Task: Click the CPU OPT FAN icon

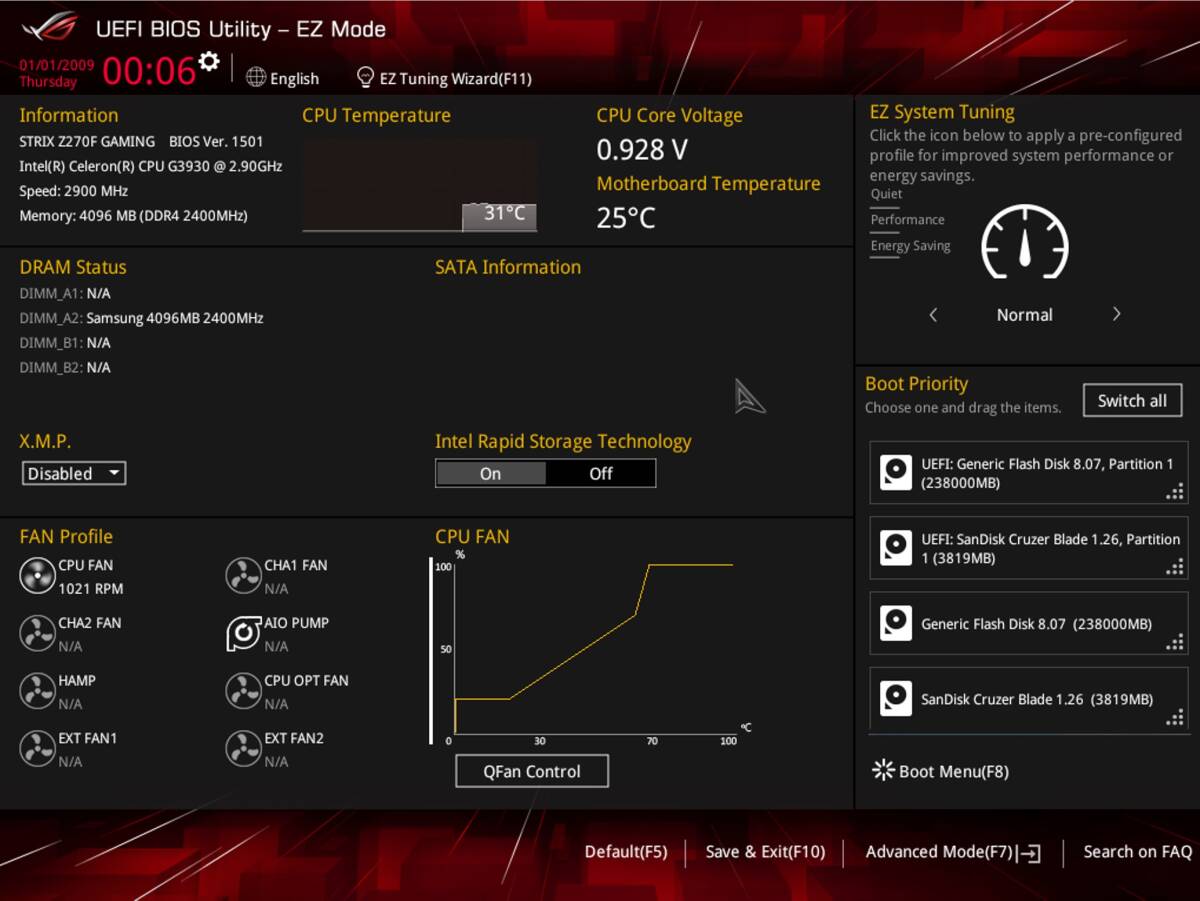Action: (243, 691)
